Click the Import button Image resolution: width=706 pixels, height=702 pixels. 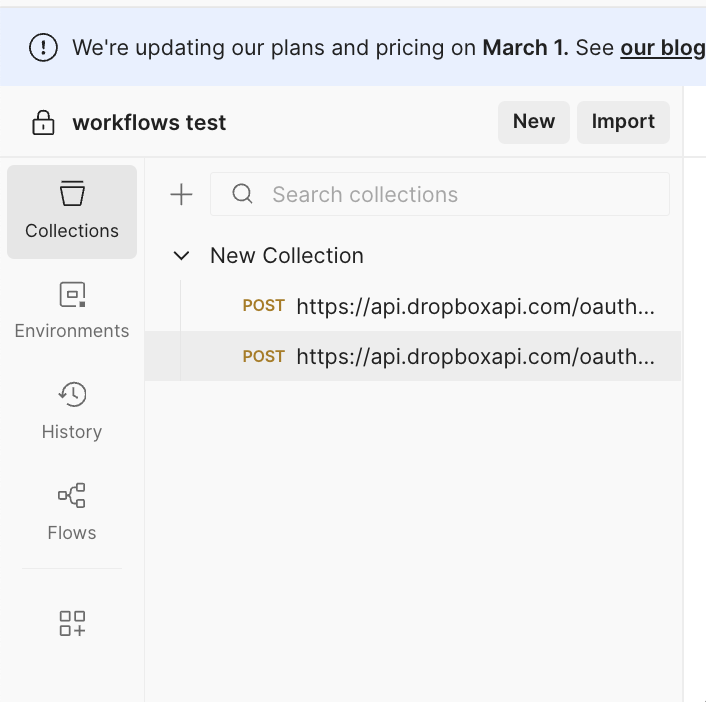(x=623, y=122)
